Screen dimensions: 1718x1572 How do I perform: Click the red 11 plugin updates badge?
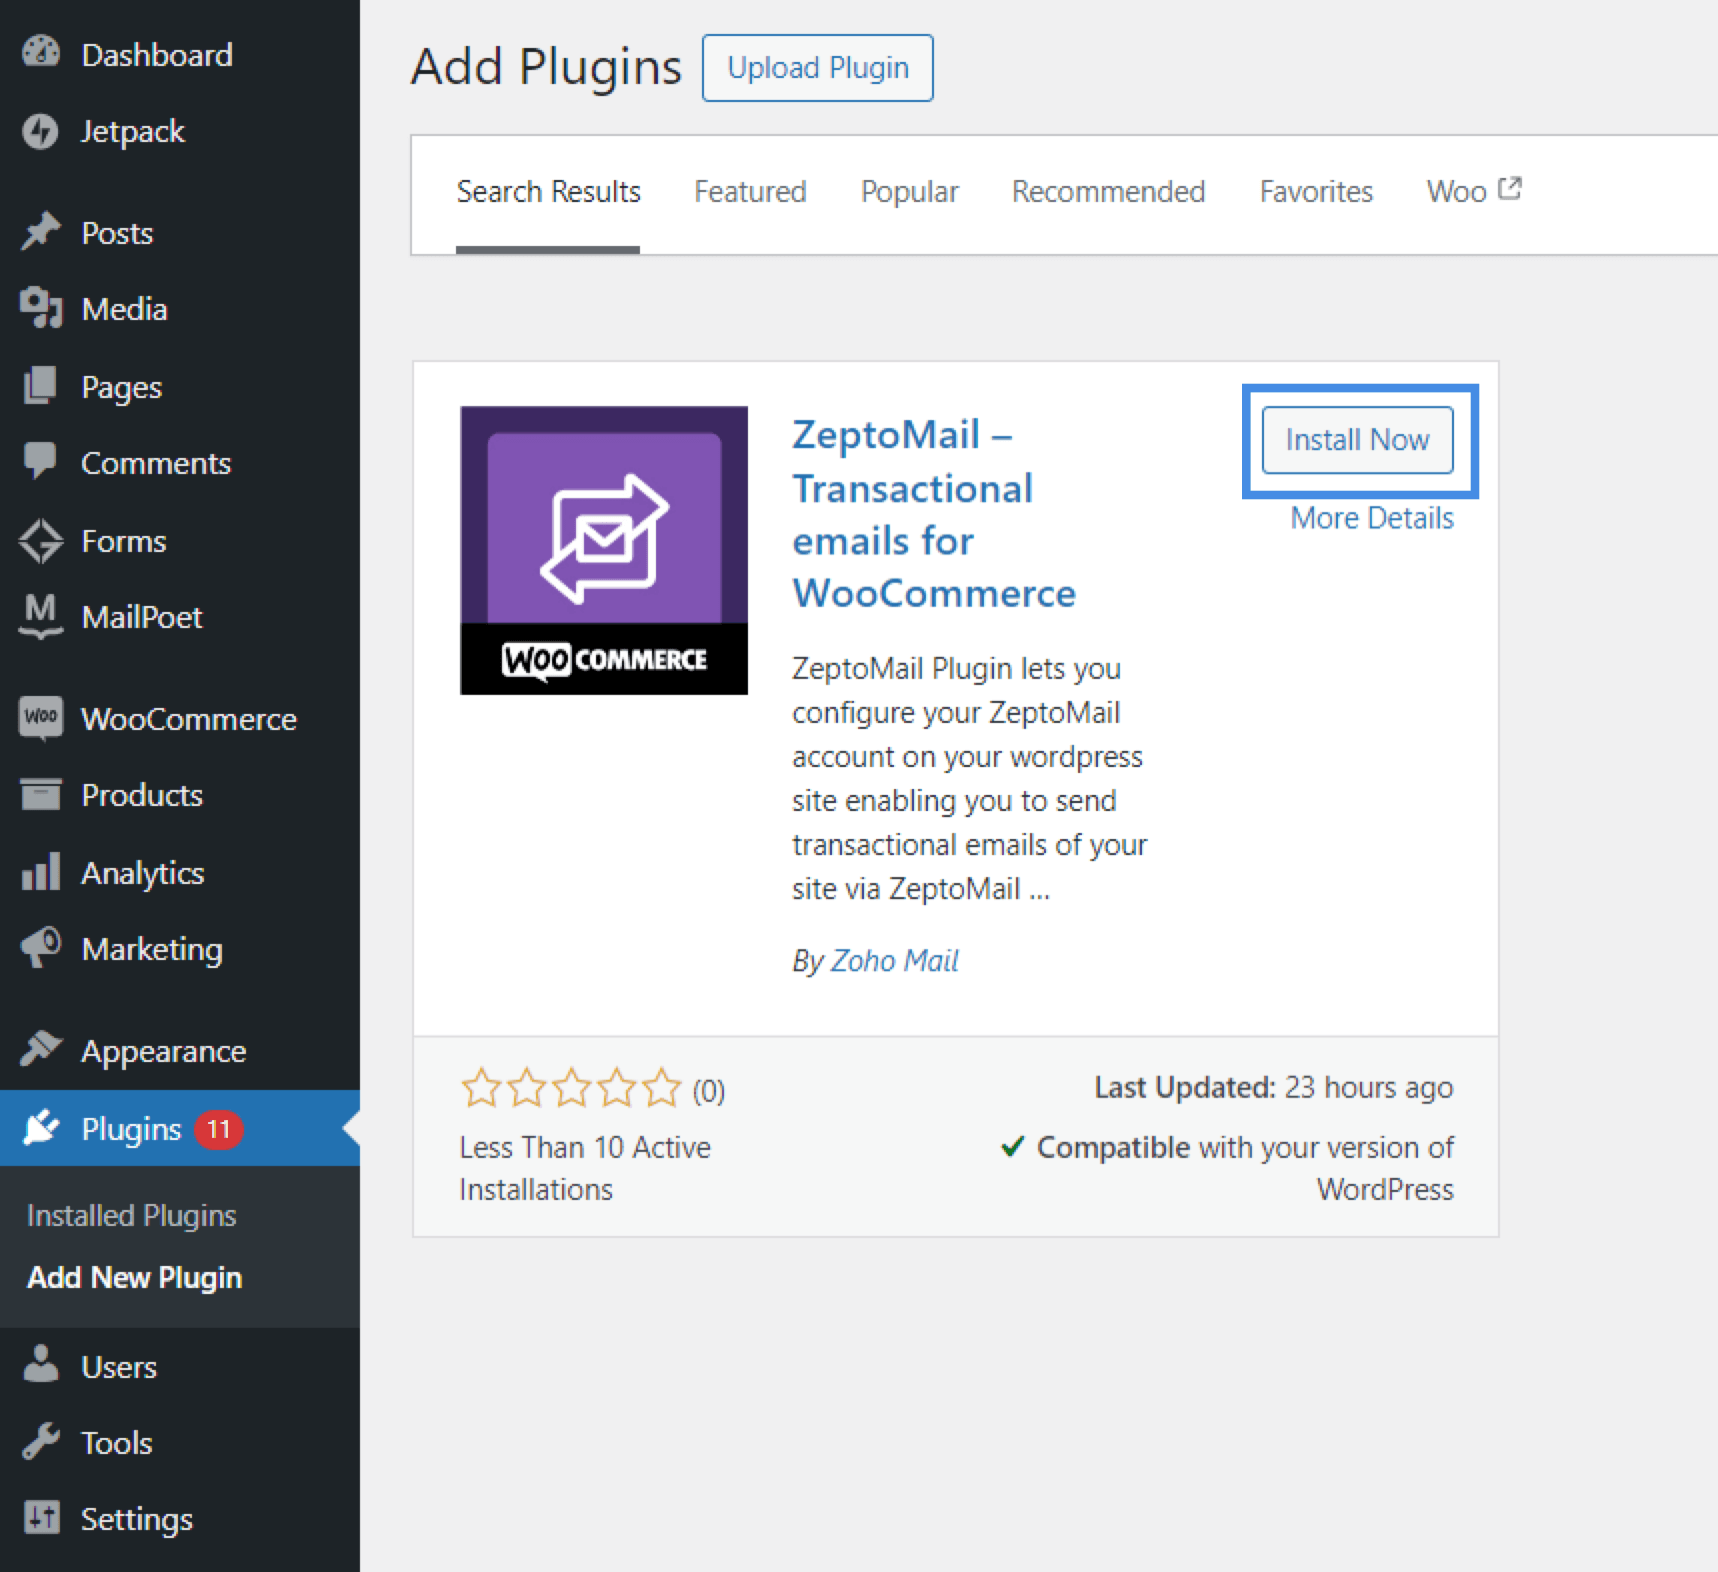219,1129
